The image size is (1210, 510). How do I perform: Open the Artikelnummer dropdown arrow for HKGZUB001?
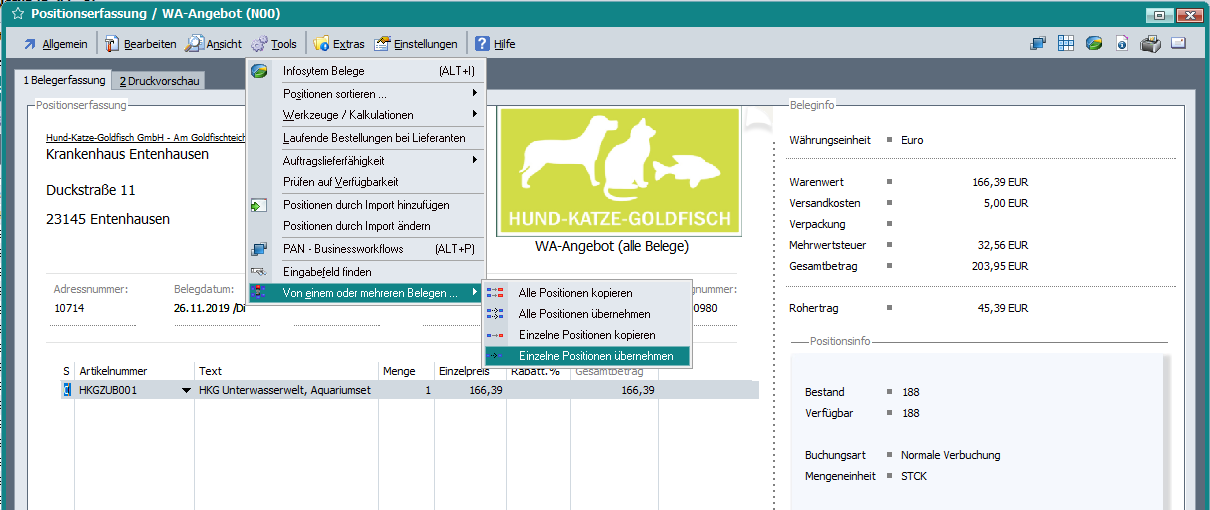point(186,390)
